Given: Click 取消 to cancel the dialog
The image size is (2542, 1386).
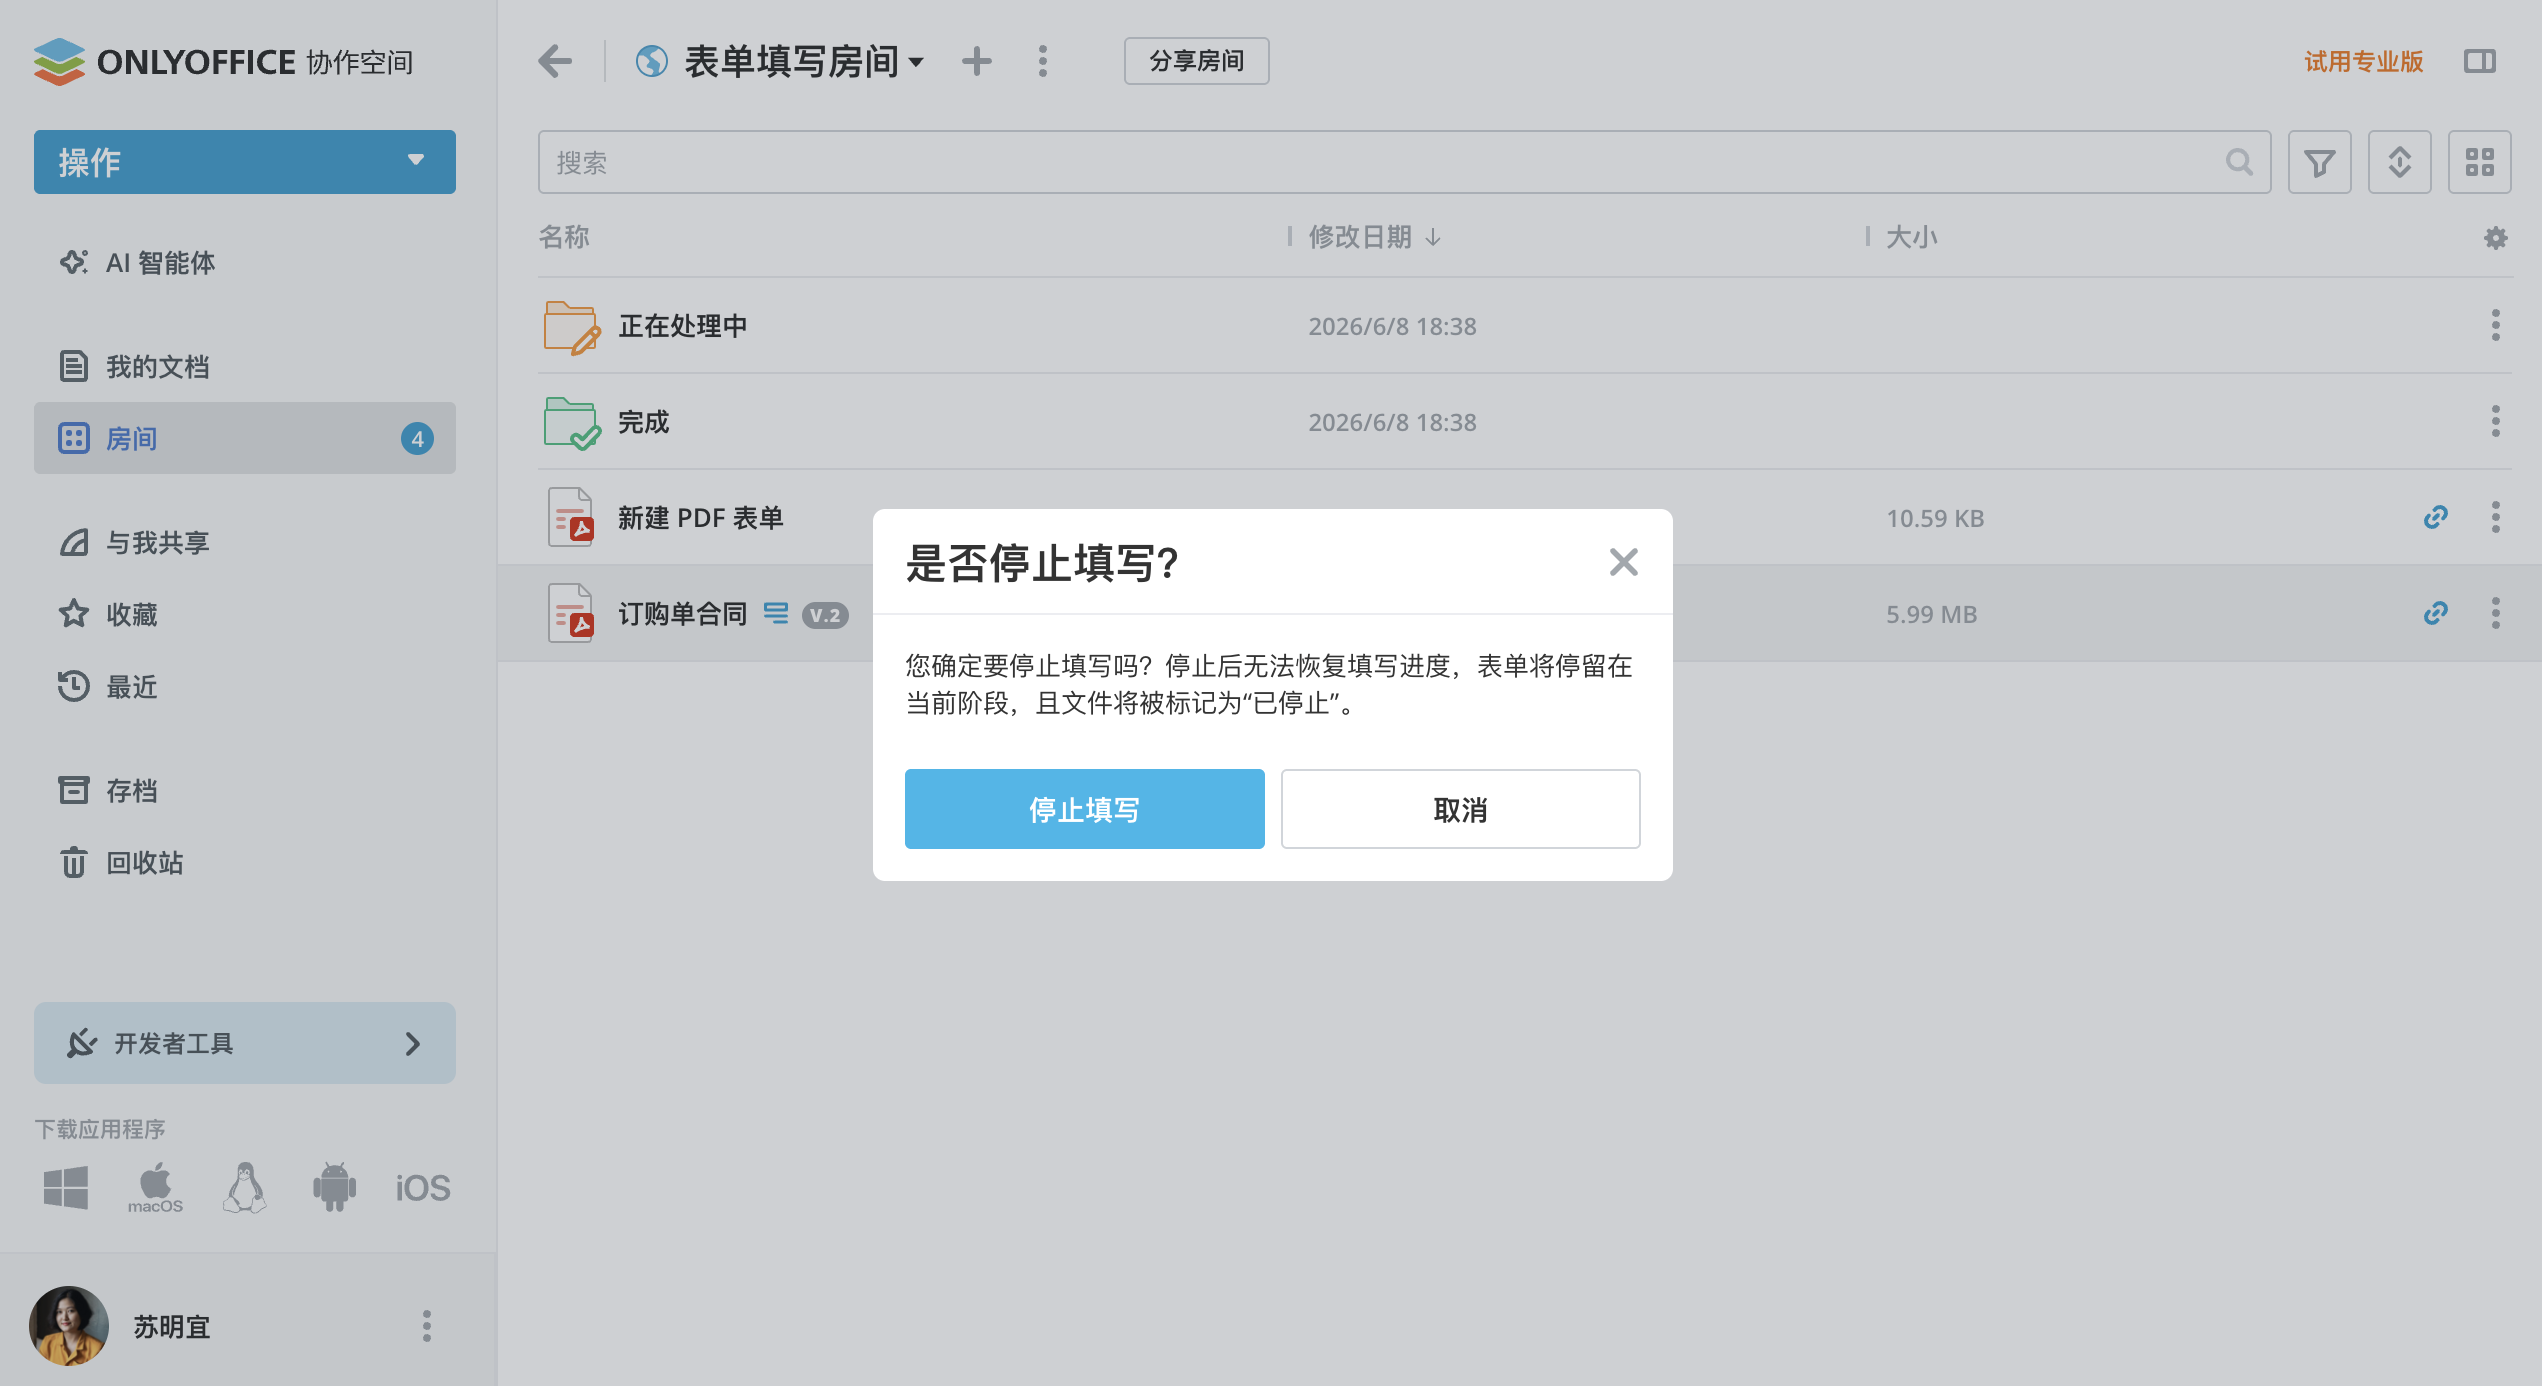Looking at the screenshot, I should pyautogui.click(x=1460, y=809).
